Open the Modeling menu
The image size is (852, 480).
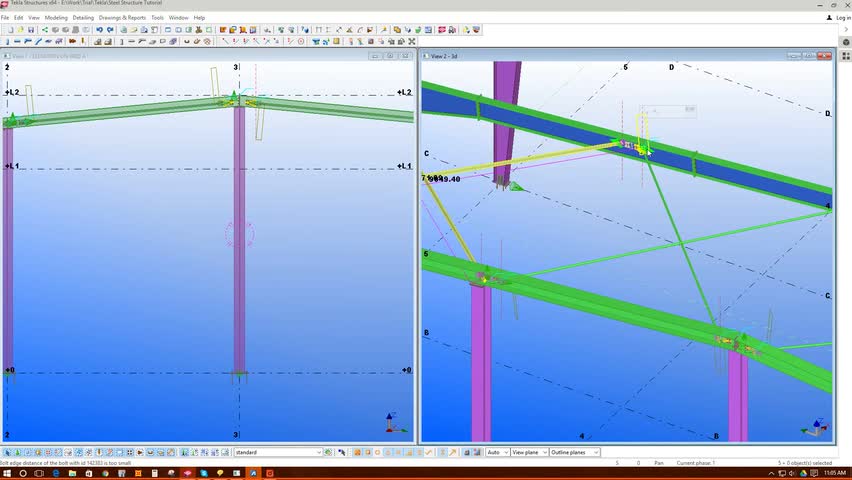[x=56, y=18]
